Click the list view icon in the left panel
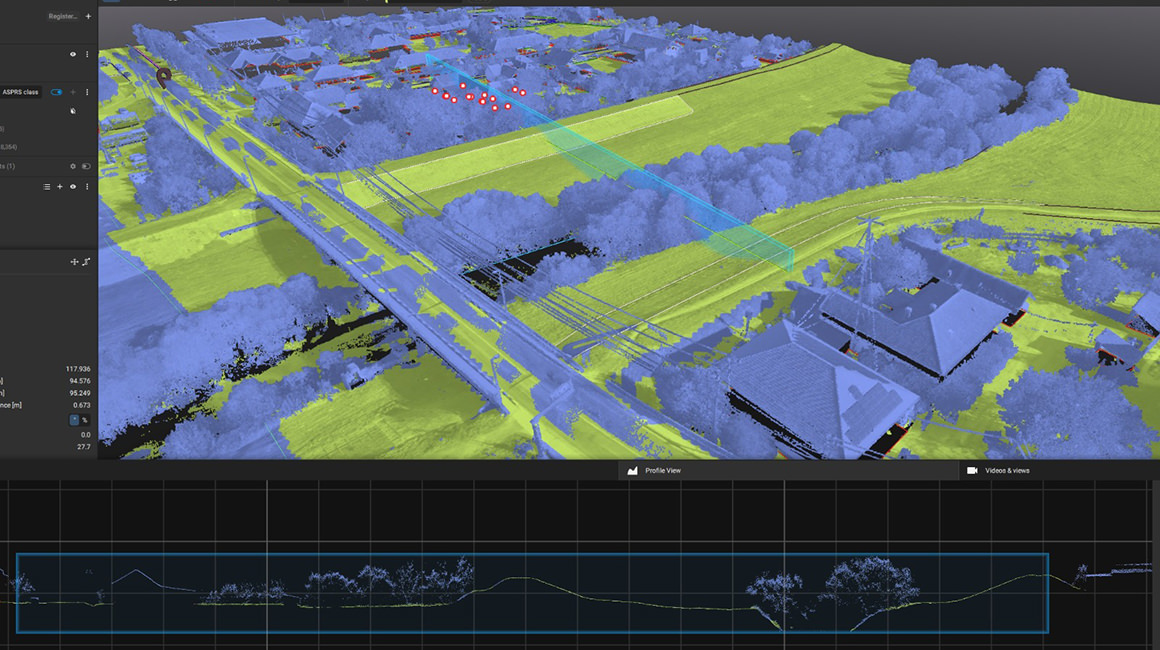The width and height of the screenshot is (1160, 650). [46, 187]
